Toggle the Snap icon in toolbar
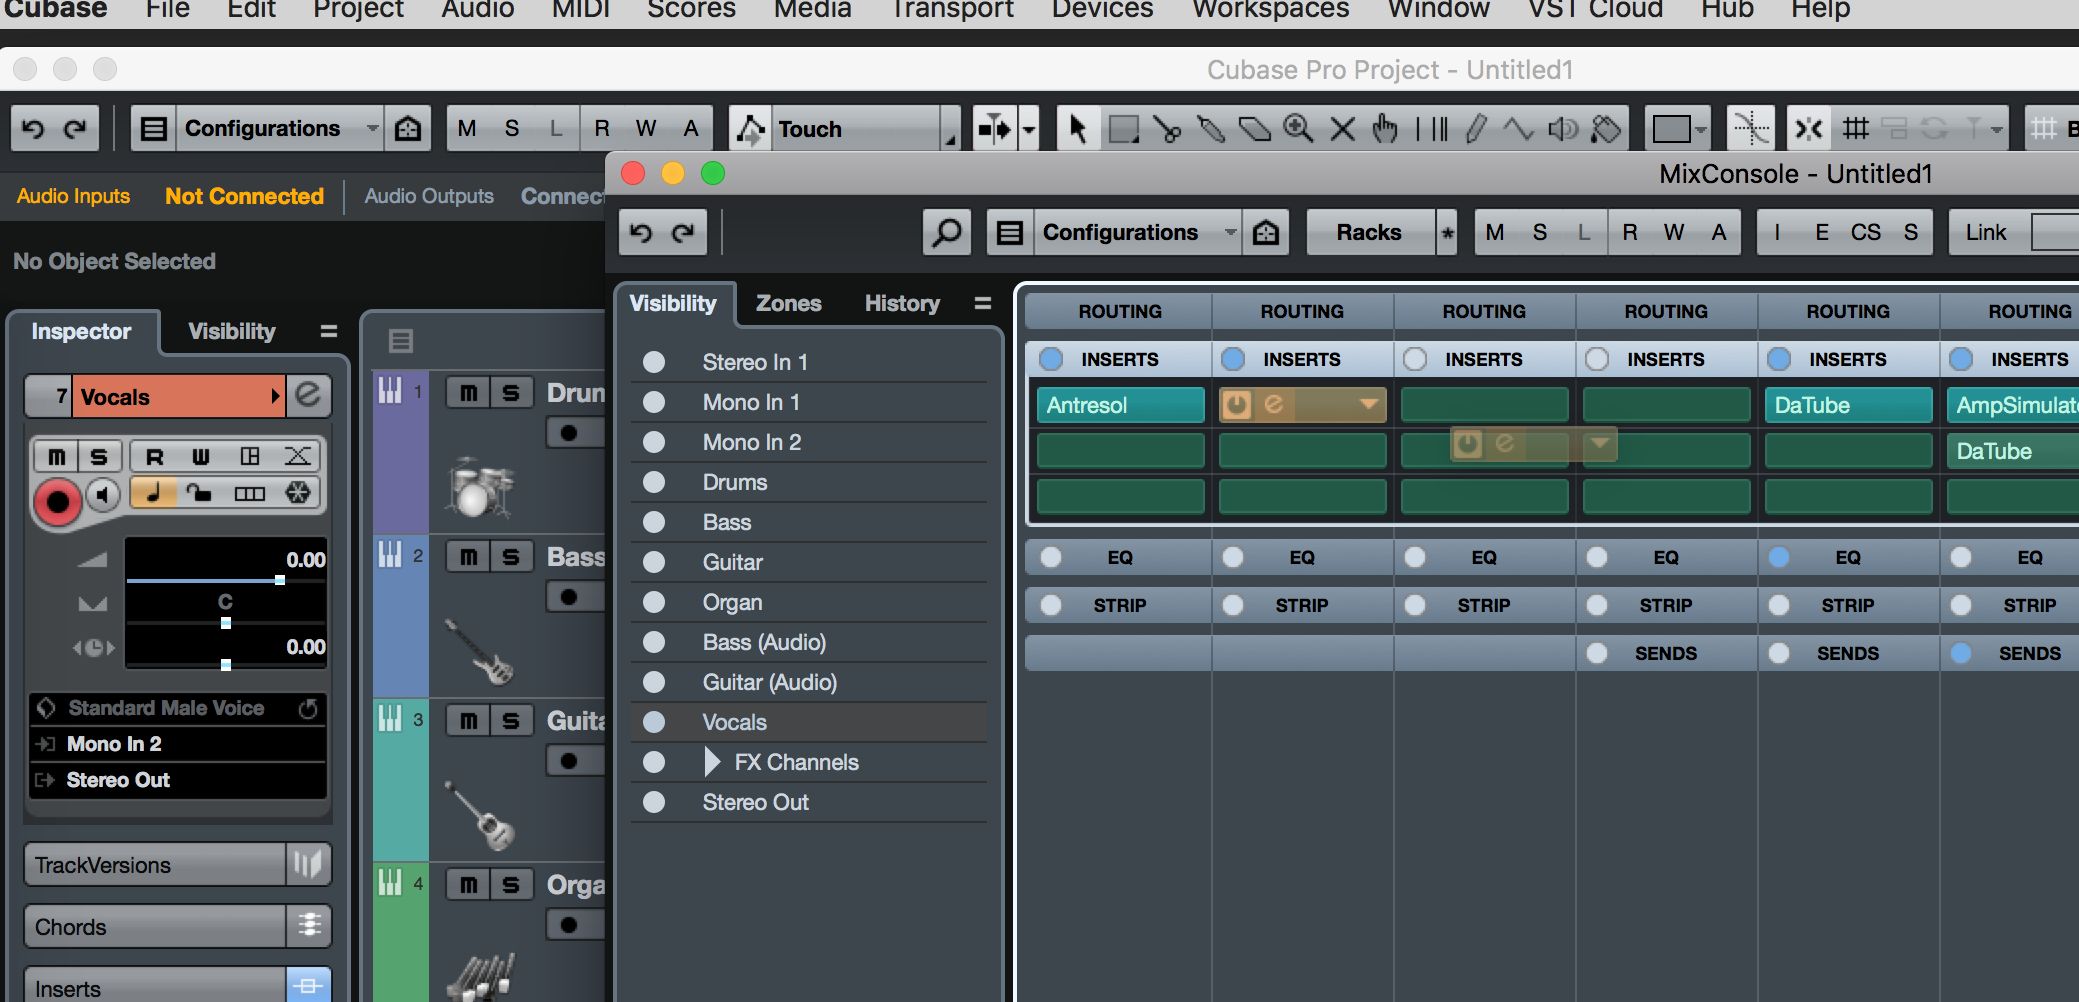 point(1809,129)
